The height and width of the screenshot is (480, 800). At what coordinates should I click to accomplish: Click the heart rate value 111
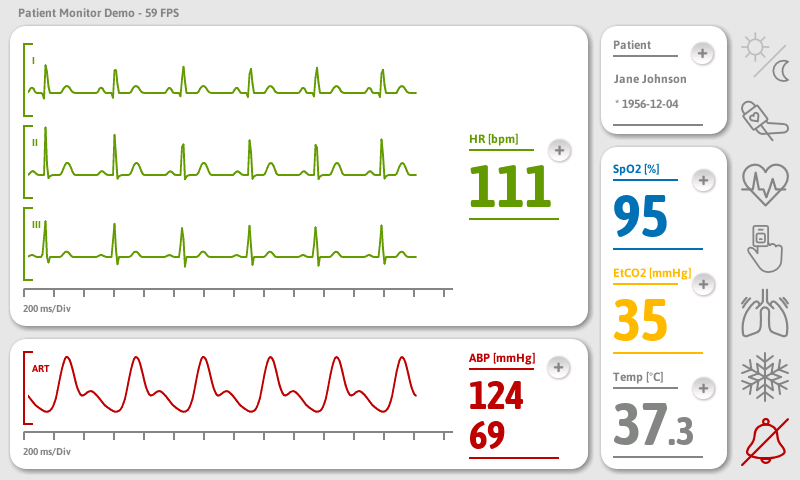coord(510,188)
